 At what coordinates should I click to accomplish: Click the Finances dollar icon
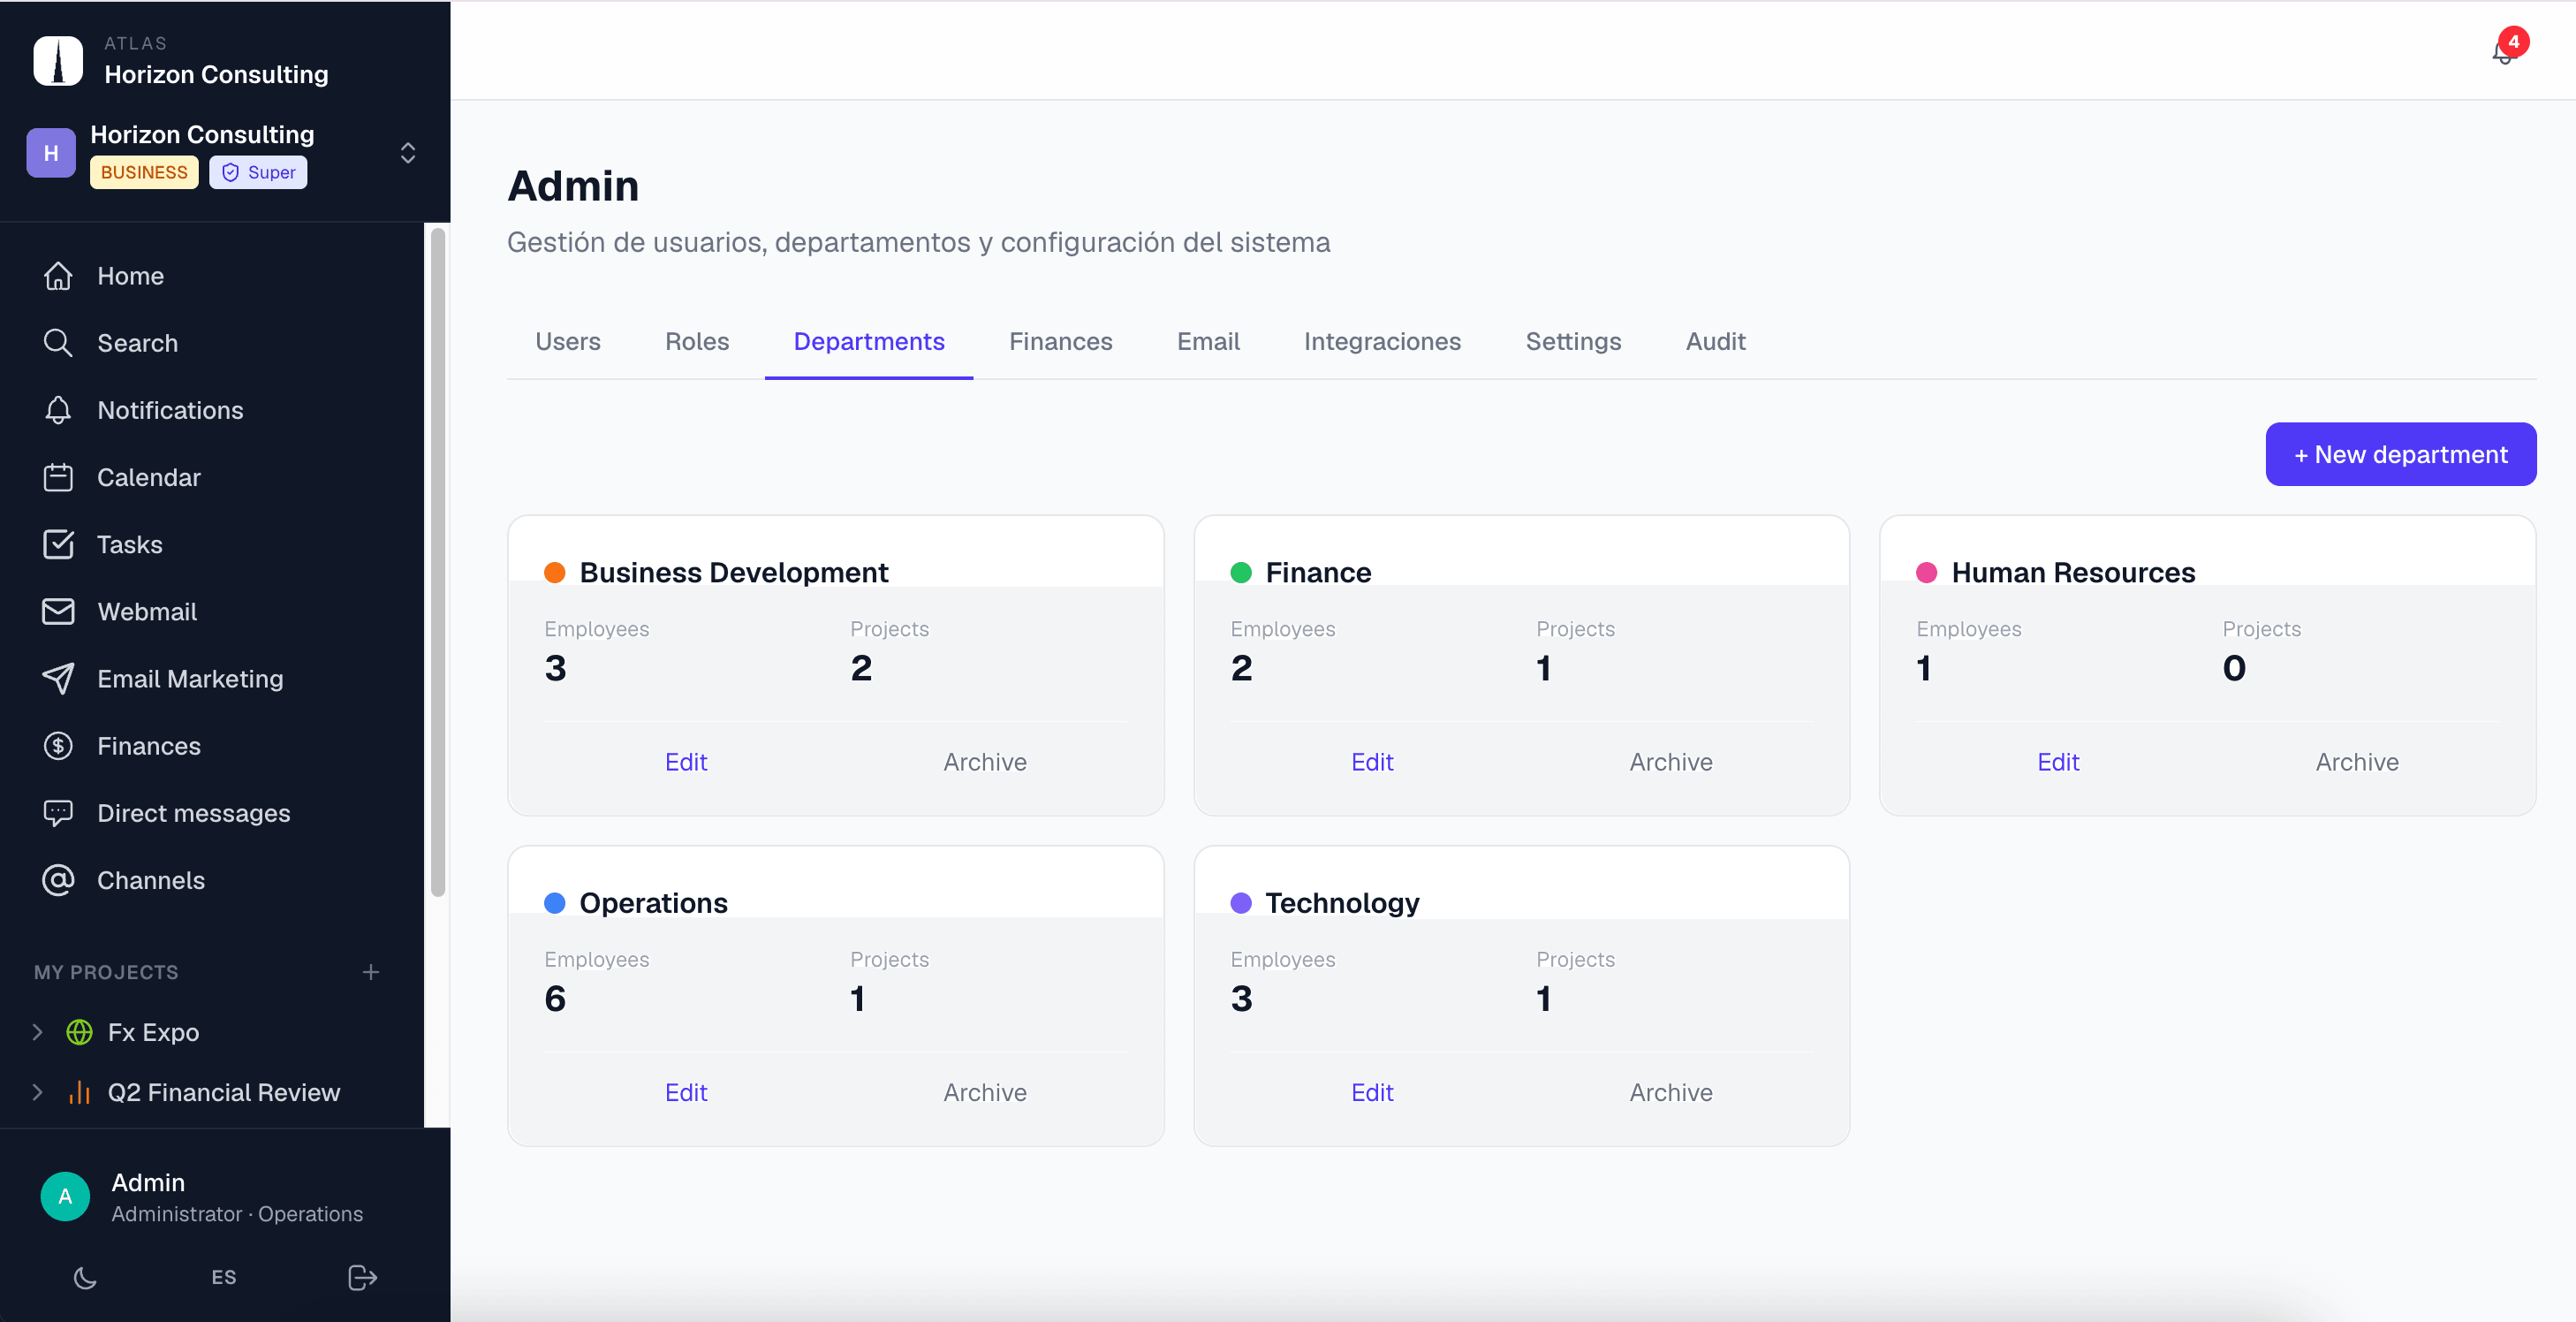pyautogui.click(x=58, y=746)
